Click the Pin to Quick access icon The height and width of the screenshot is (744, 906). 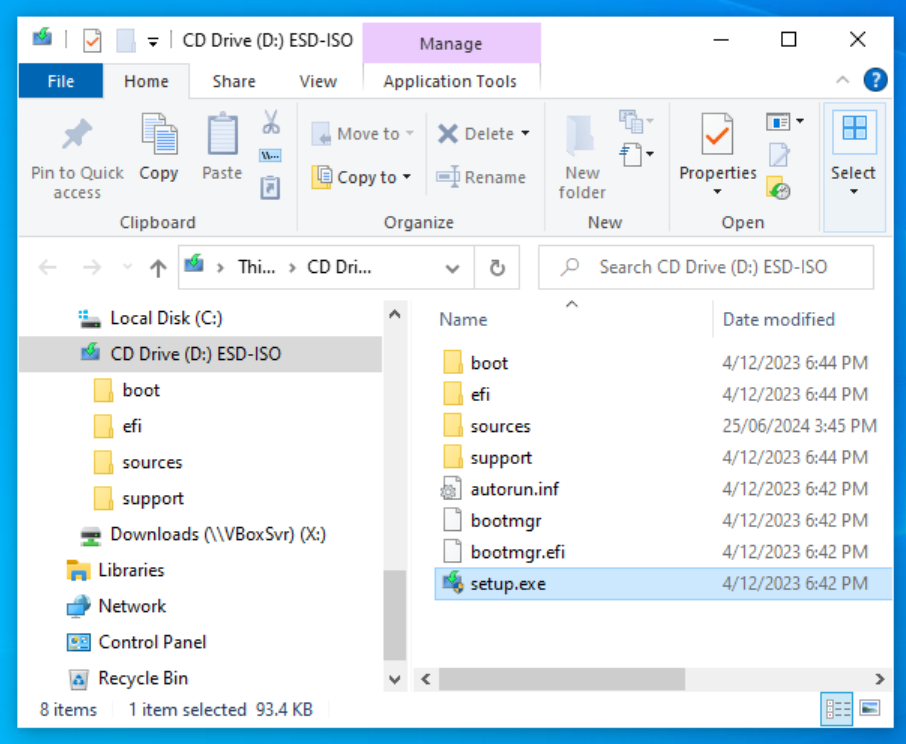(x=77, y=135)
